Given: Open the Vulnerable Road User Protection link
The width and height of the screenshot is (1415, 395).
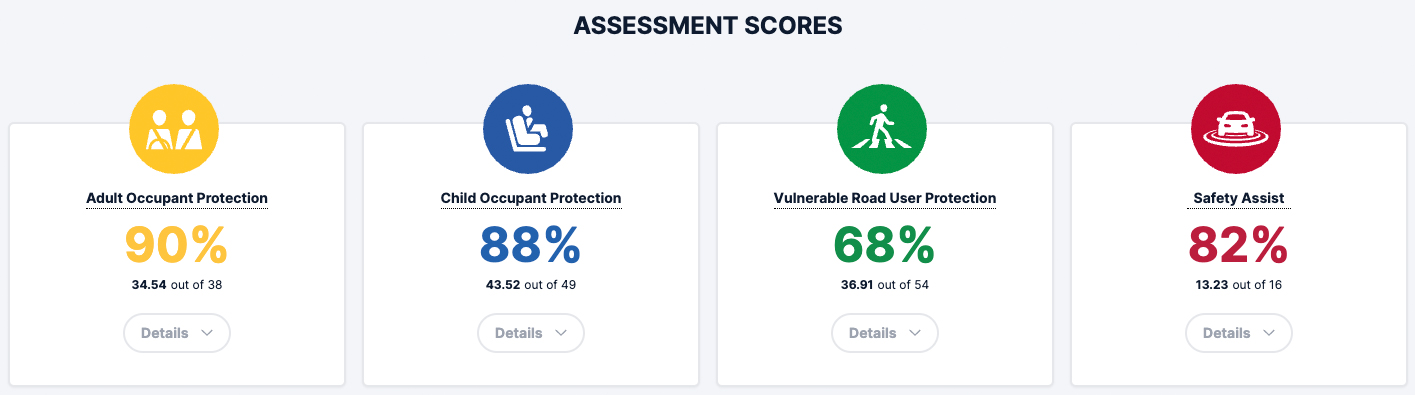Looking at the screenshot, I should pyautogui.click(x=885, y=198).
